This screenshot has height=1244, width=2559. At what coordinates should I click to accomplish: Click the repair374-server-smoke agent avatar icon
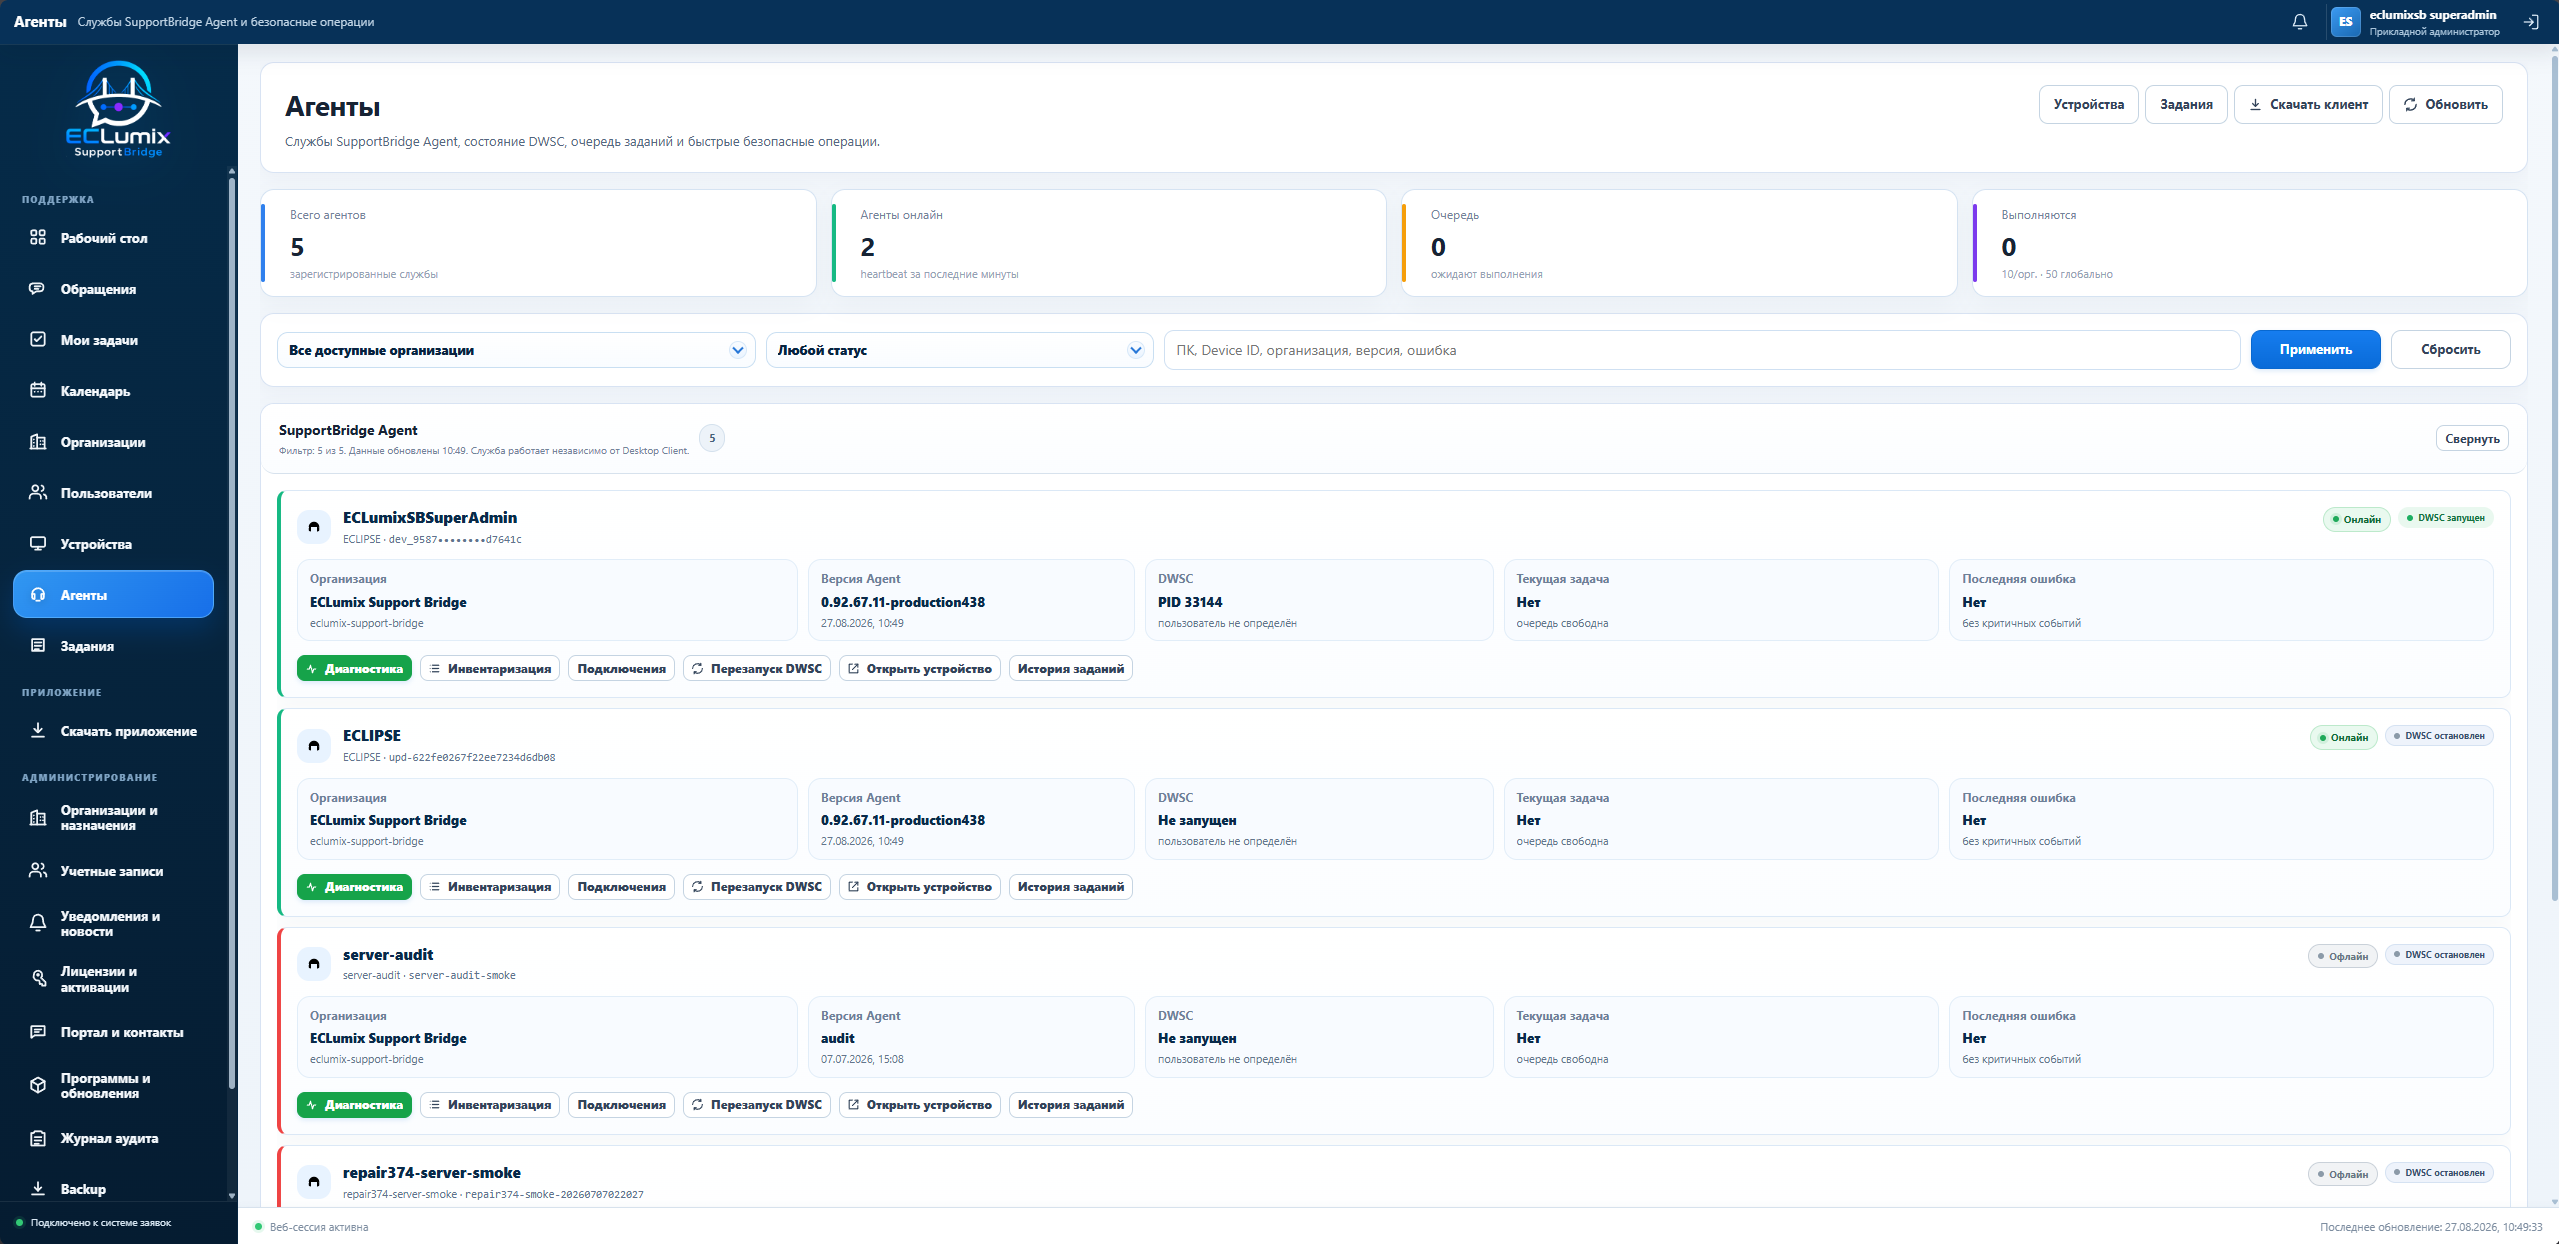[314, 1182]
